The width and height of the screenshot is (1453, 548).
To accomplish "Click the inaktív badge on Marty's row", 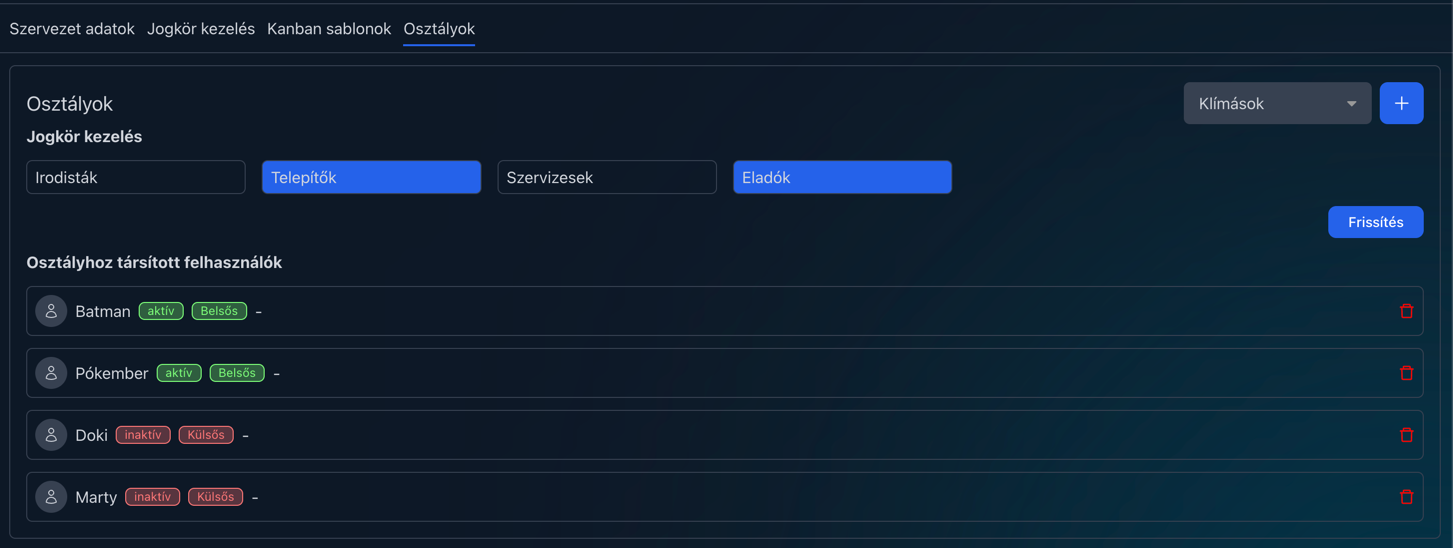I will 152,497.
